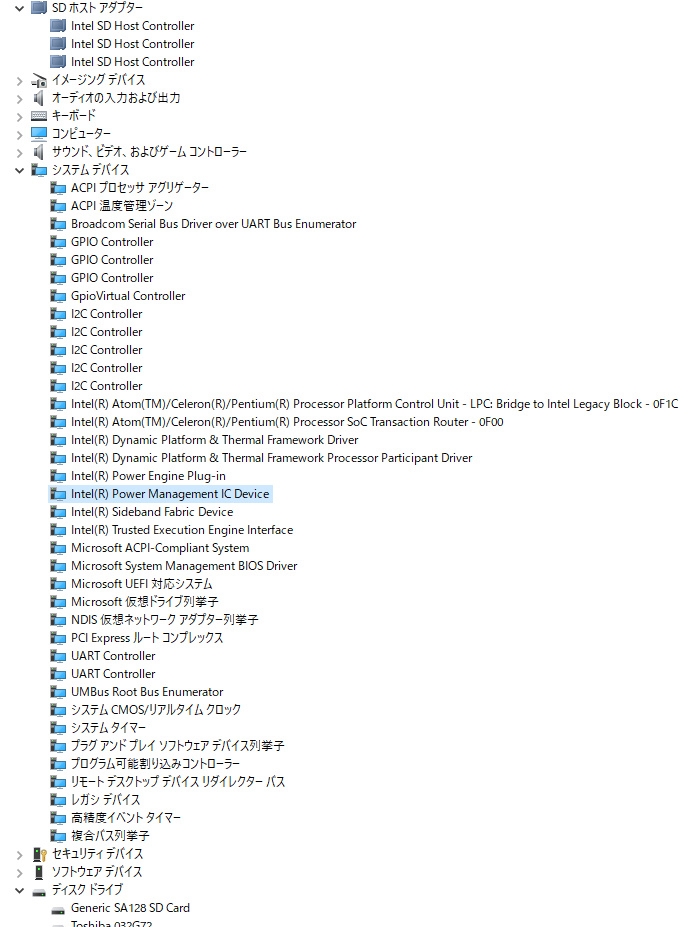Image resolution: width=700 pixels, height=927 pixels.
Task: Select Intel(R) Power Management IC Device
Action: pyautogui.click(x=170, y=494)
